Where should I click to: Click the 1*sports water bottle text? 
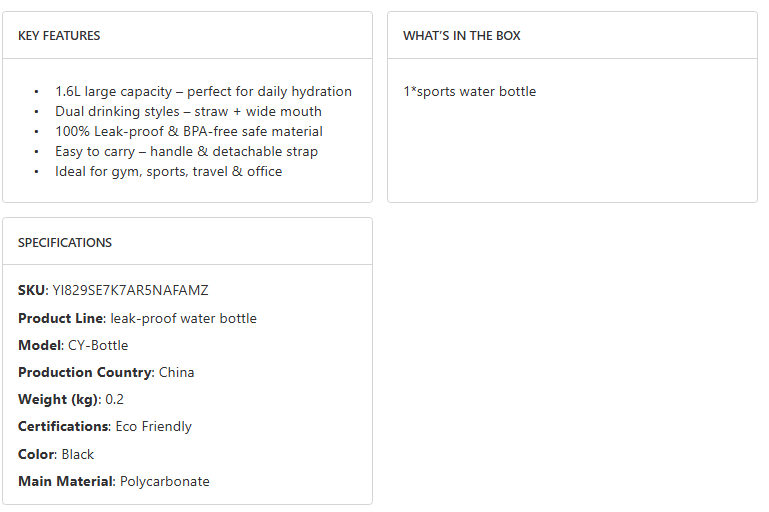(469, 92)
